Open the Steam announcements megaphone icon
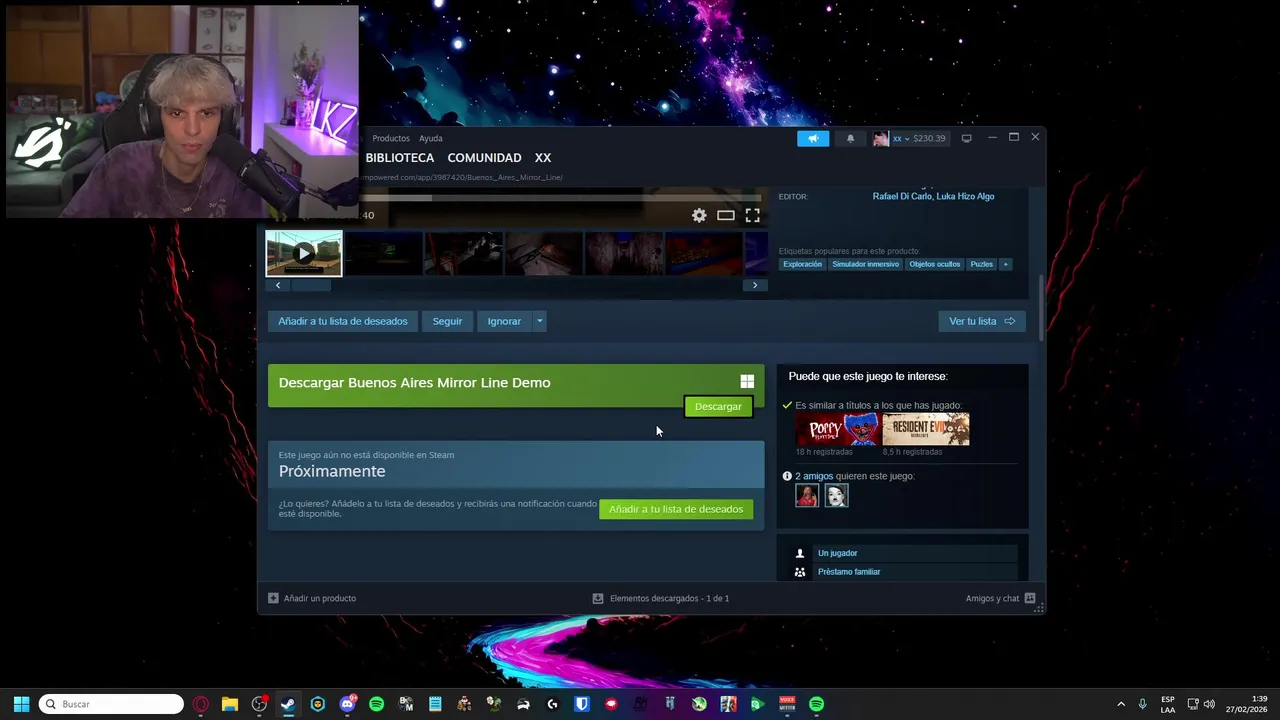 point(813,138)
